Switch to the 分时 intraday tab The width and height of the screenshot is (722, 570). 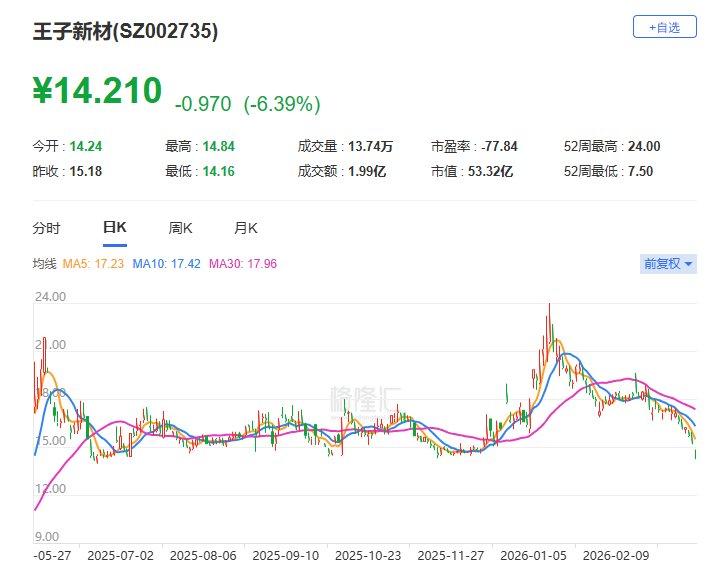(x=47, y=228)
